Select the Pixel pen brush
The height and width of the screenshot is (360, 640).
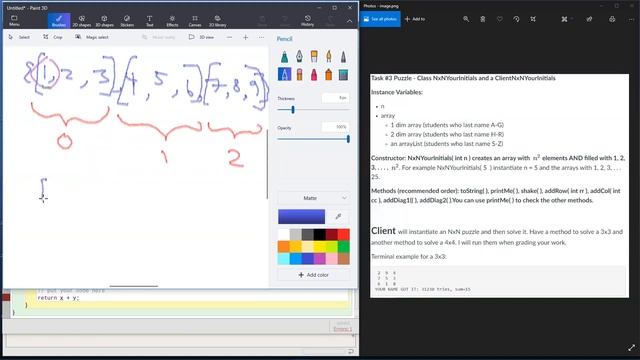pyautogui.click(x=343, y=57)
